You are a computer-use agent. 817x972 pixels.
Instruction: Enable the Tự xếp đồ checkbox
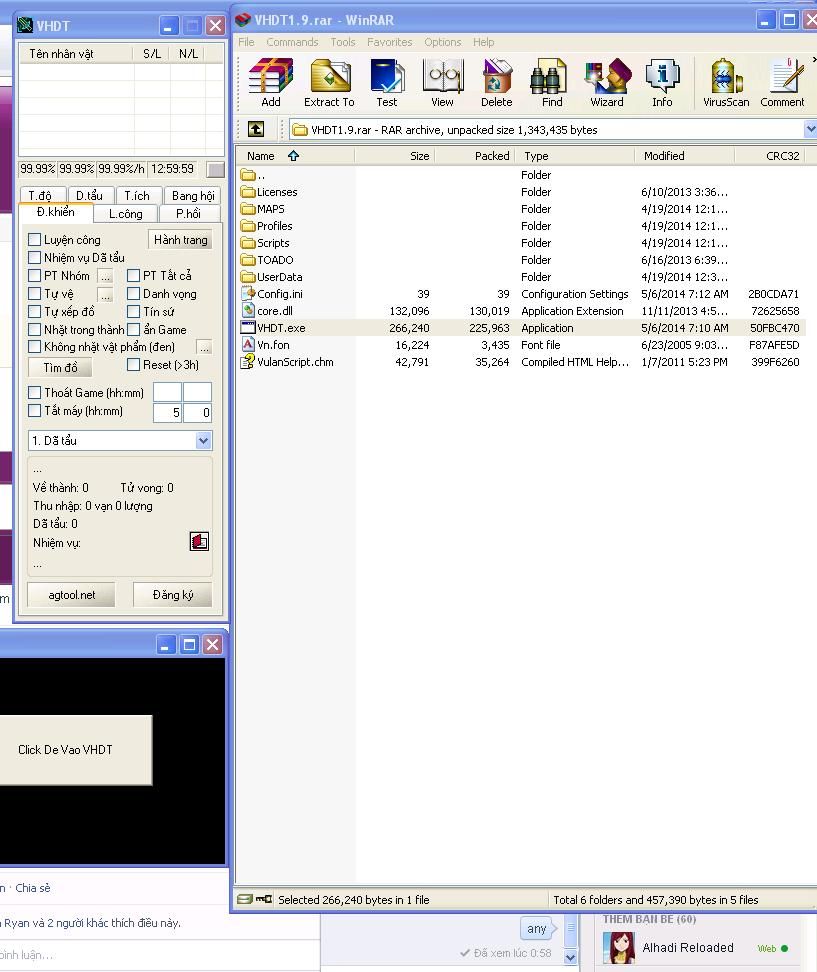pos(35,311)
